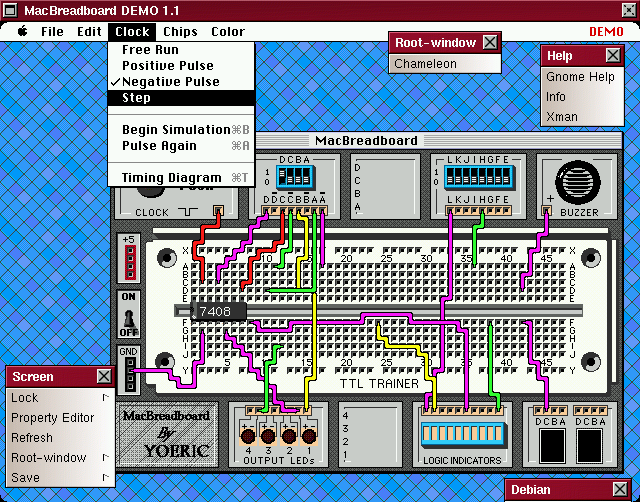Click the Clock menu title
The width and height of the screenshot is (640, 502).
[132, 32]
